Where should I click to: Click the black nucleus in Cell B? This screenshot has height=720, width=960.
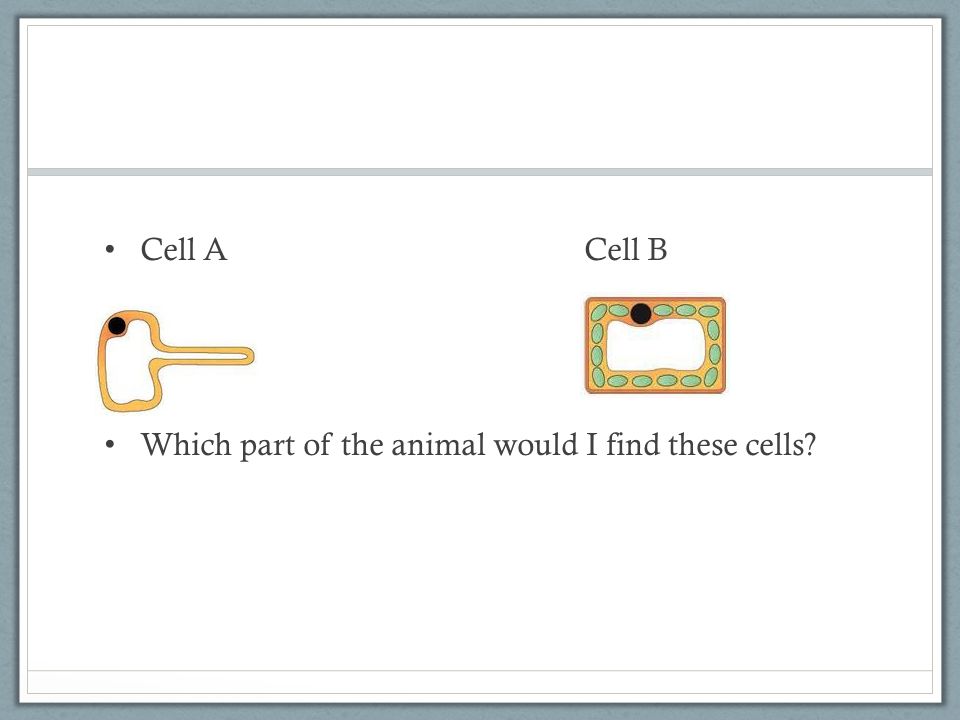[640, 313]
